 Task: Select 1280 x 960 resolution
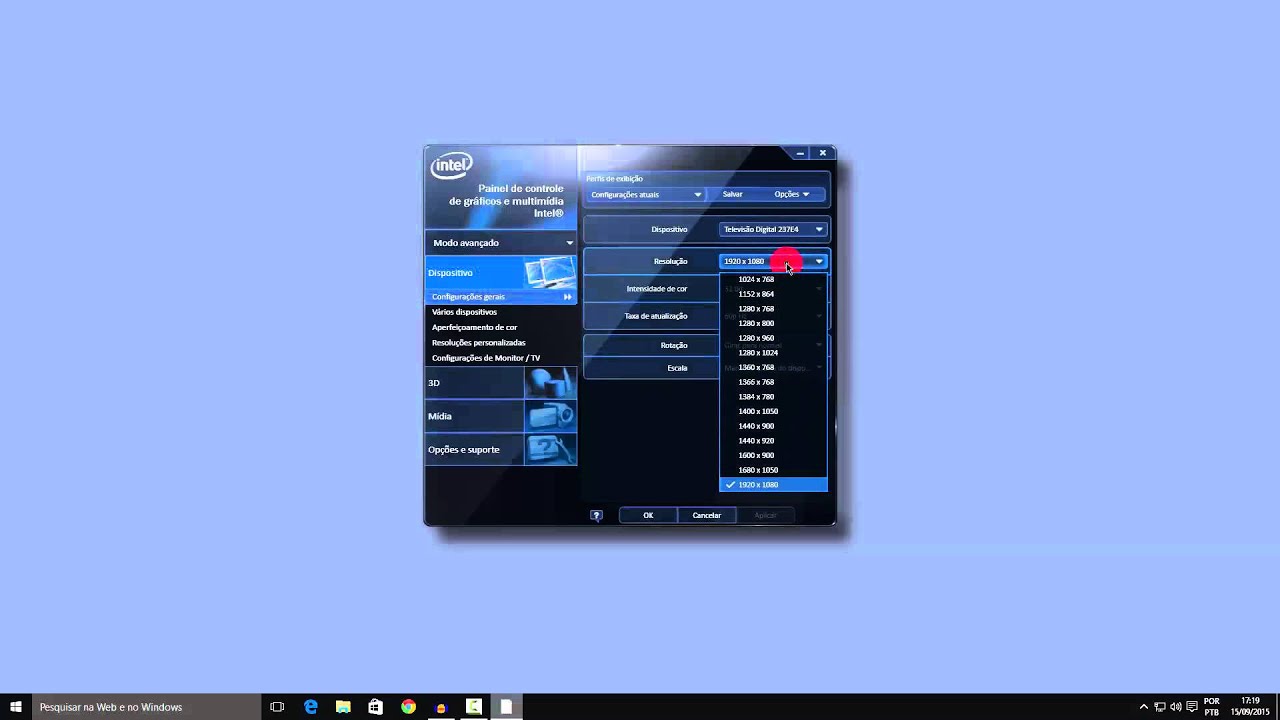773,338
